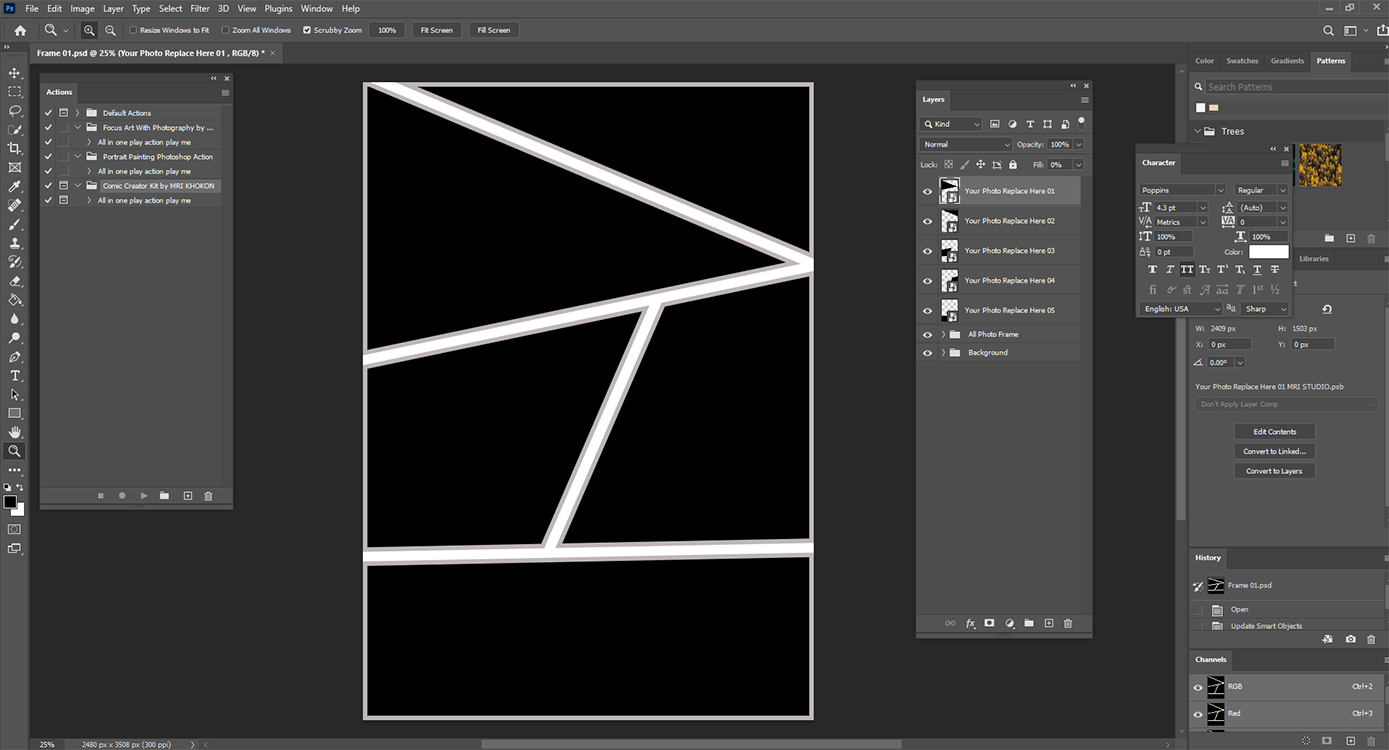Toggle RGB channel visibility eye
Viewport: 1389px width, 750px height.
coord(1198,687)
